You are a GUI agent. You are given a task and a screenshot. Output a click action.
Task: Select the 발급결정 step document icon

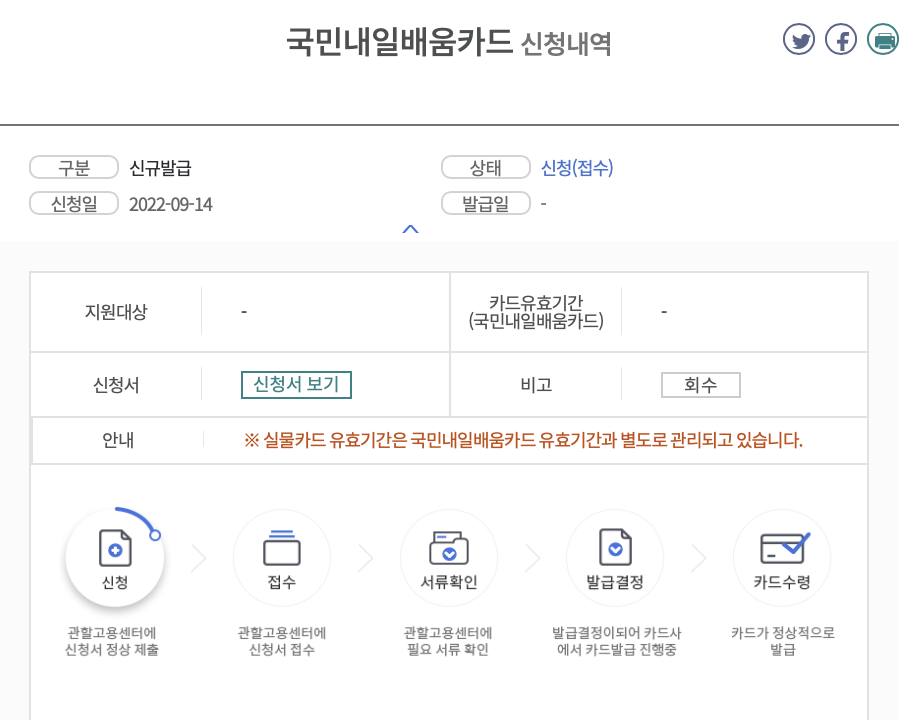click(615, 546)
